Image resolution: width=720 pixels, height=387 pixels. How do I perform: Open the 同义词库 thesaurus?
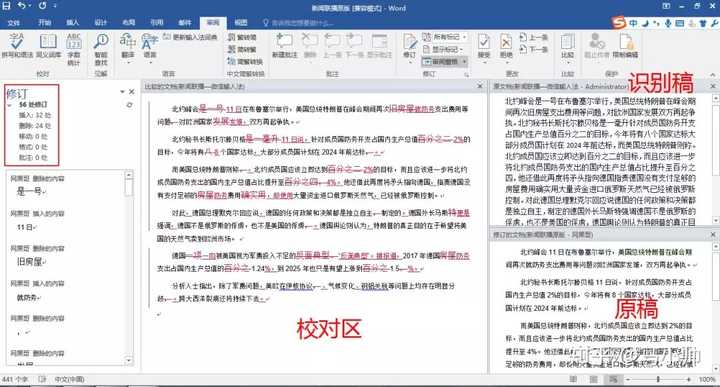coord(48,46)
